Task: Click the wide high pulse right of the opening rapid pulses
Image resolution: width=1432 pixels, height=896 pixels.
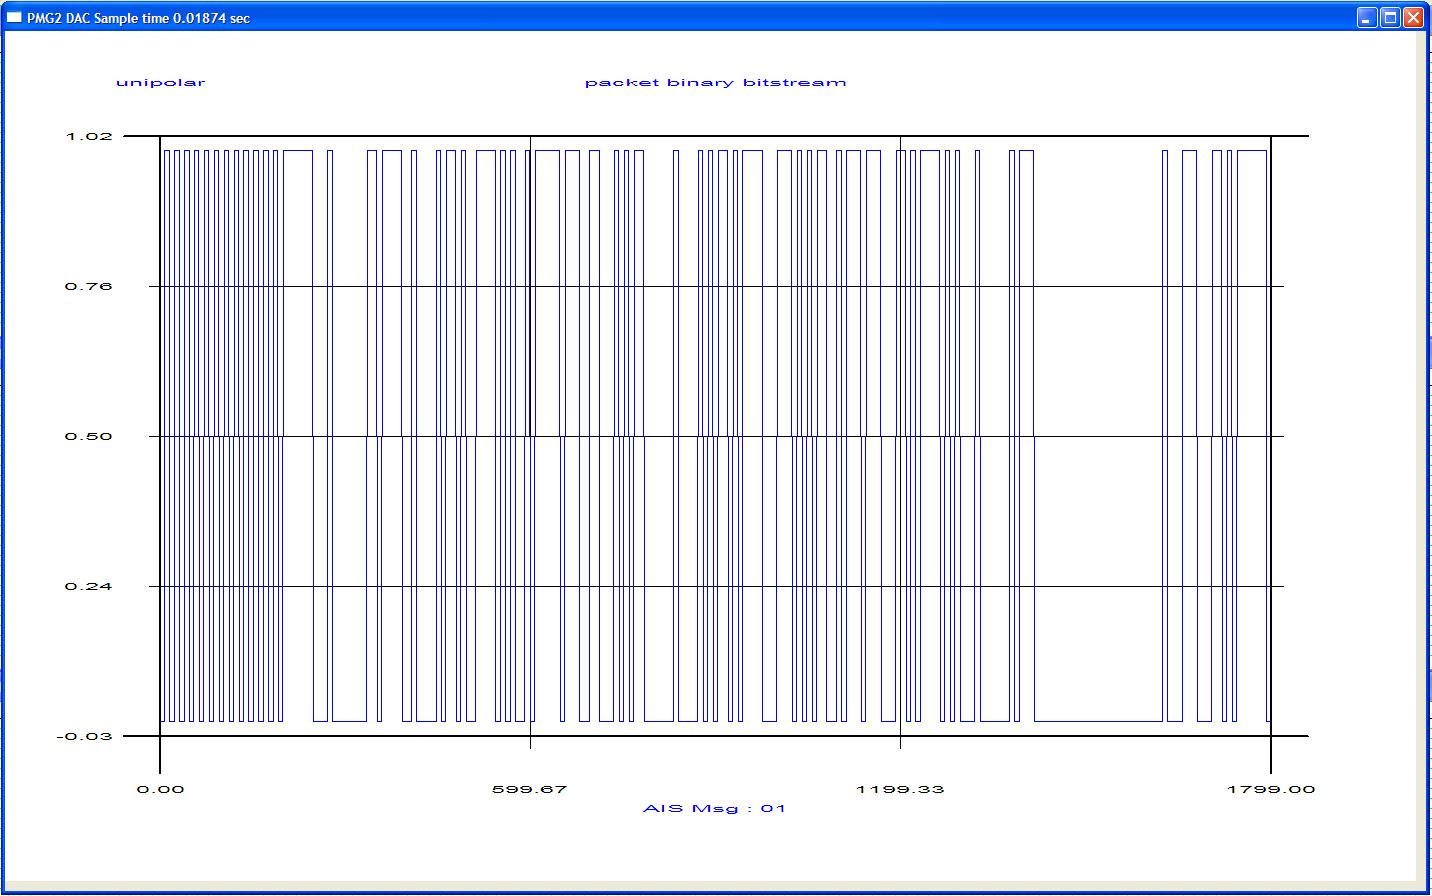Action: [x=298, y=151]
